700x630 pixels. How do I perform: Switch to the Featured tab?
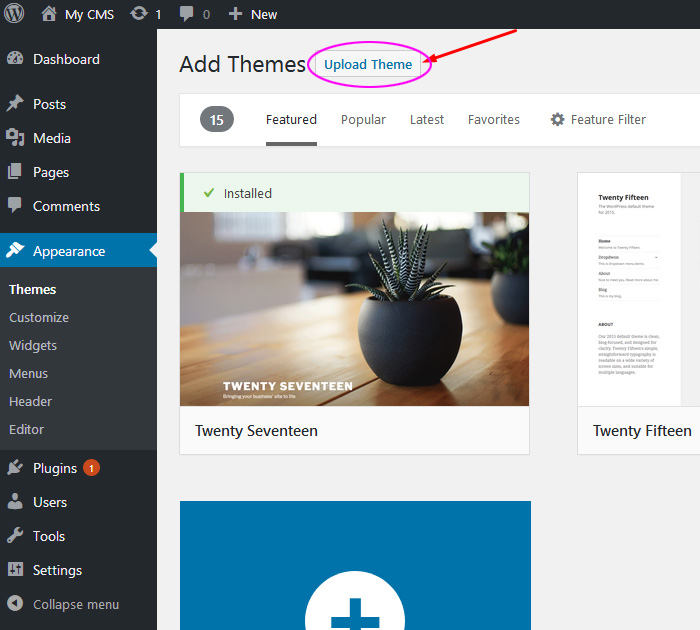coord(291,119)
